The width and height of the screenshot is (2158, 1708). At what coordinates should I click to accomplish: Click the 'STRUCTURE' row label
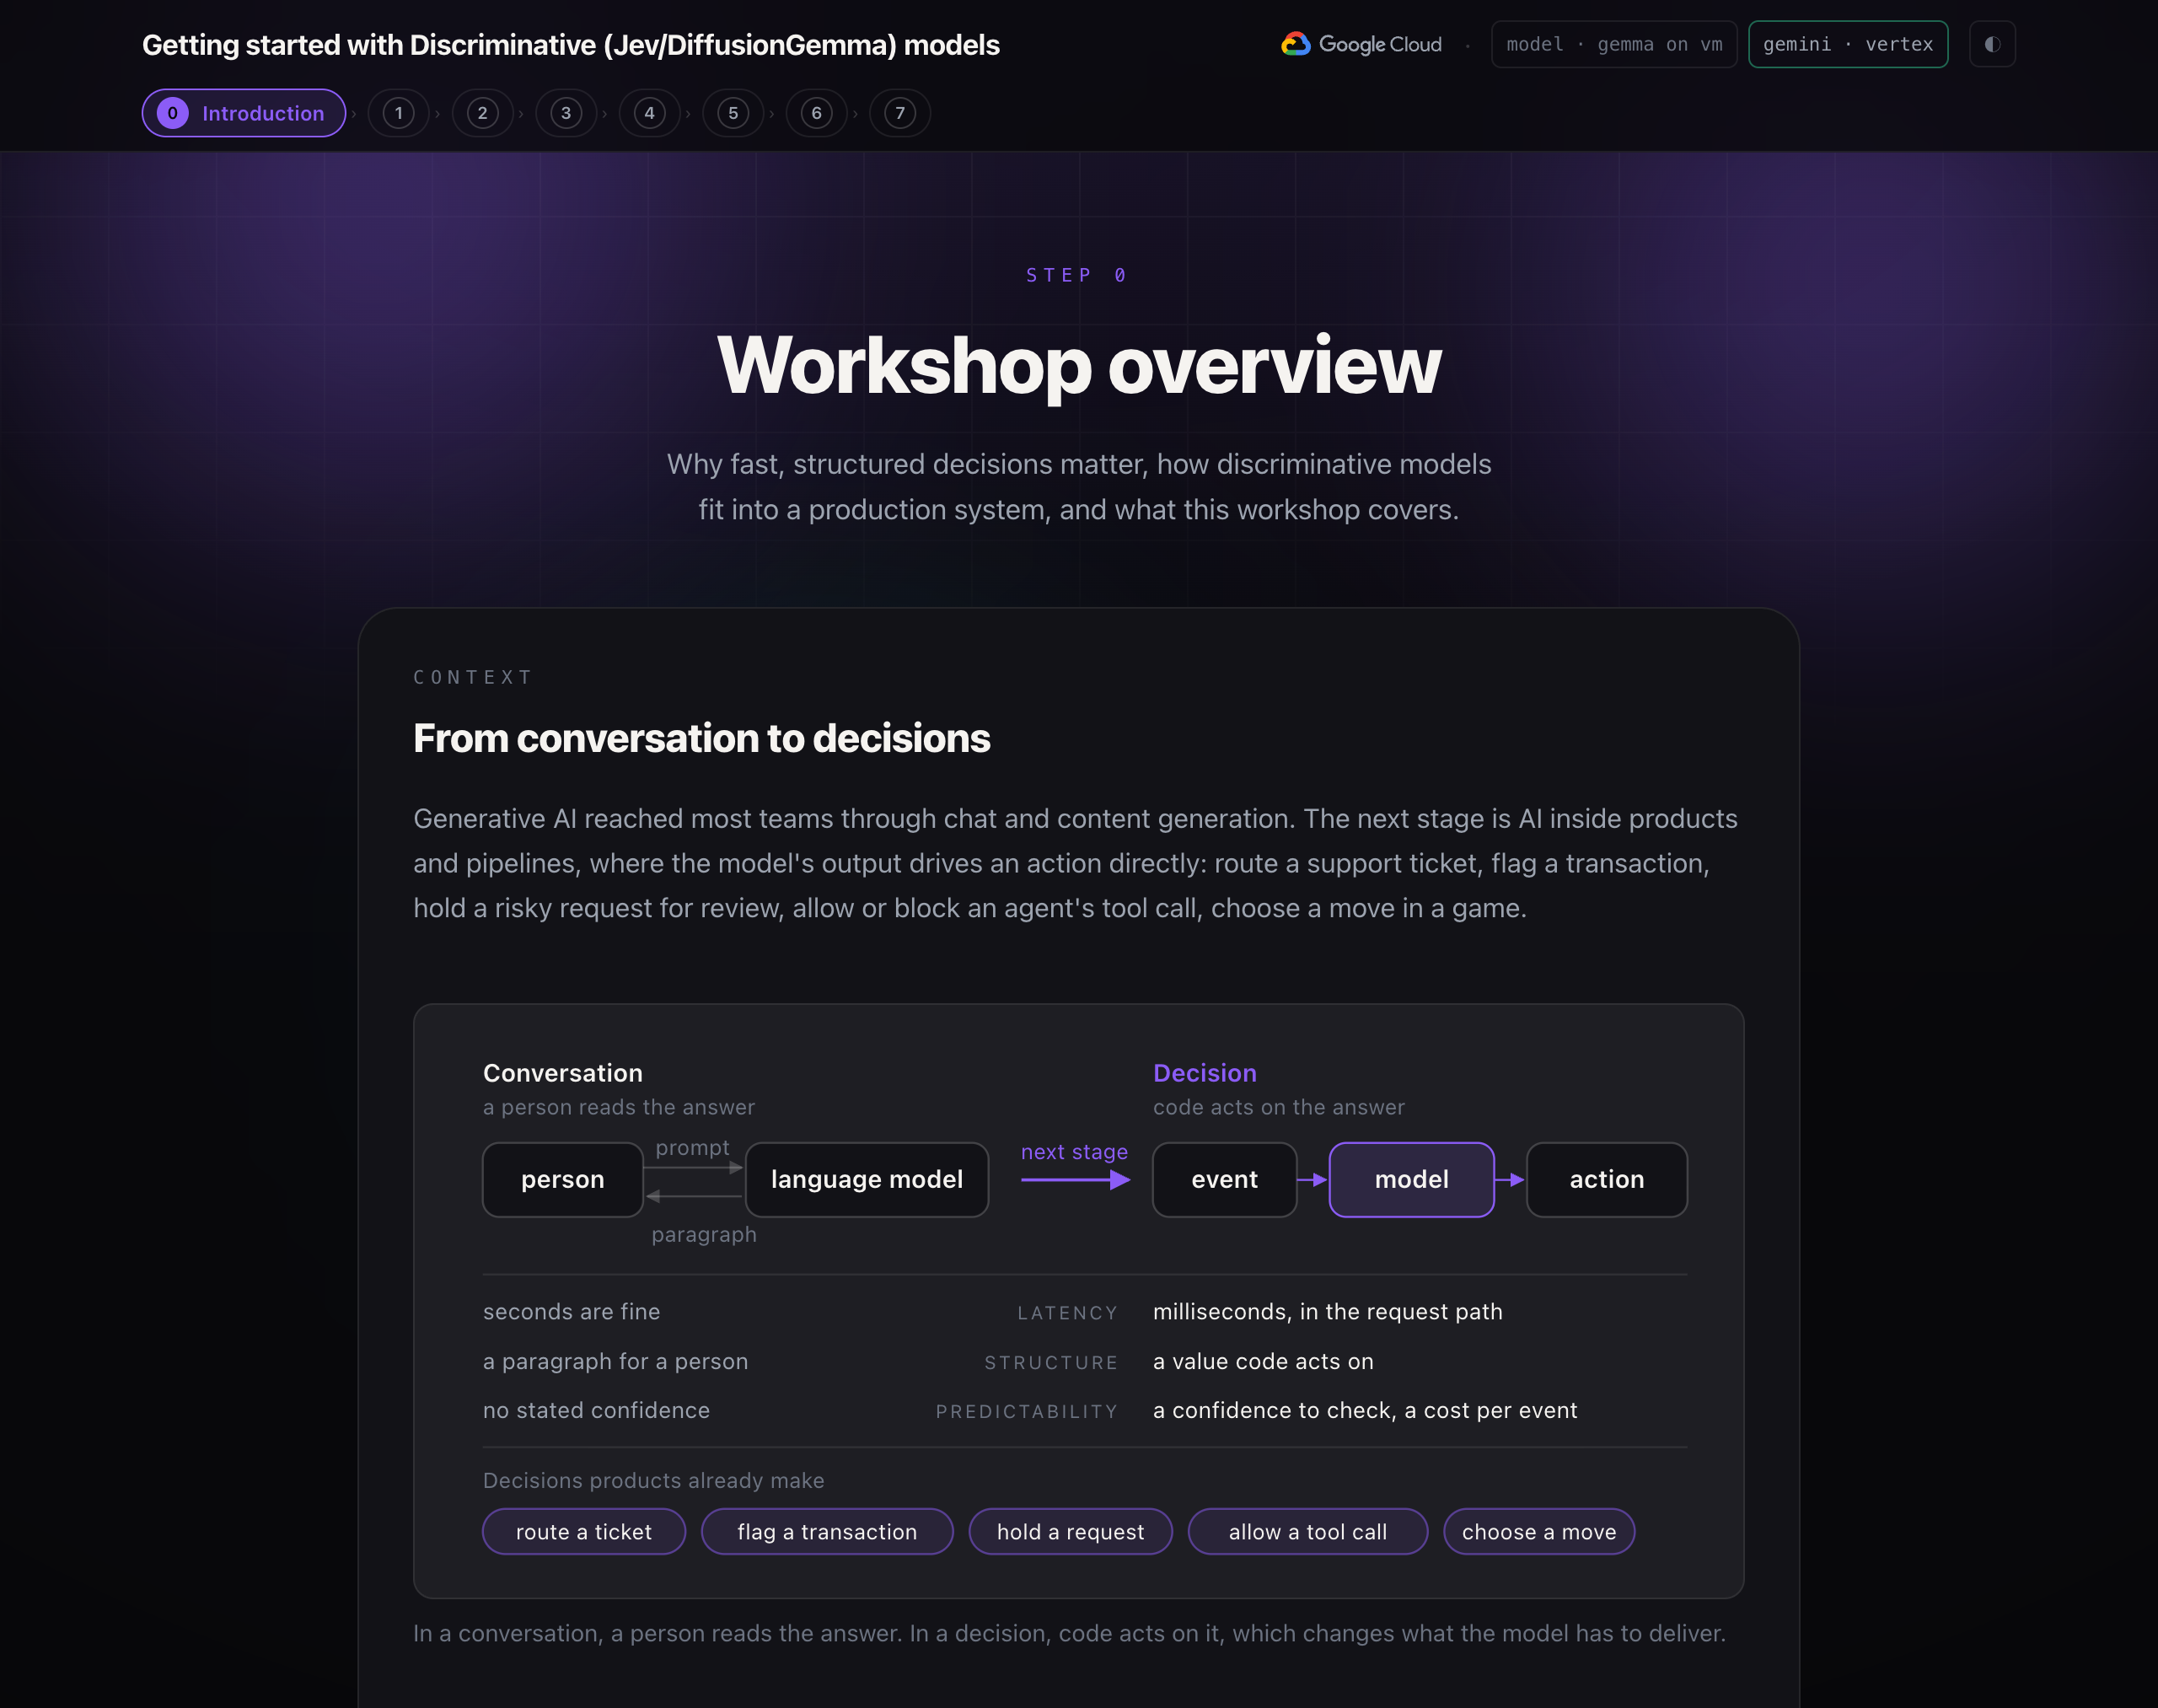click(1051, 1363)
